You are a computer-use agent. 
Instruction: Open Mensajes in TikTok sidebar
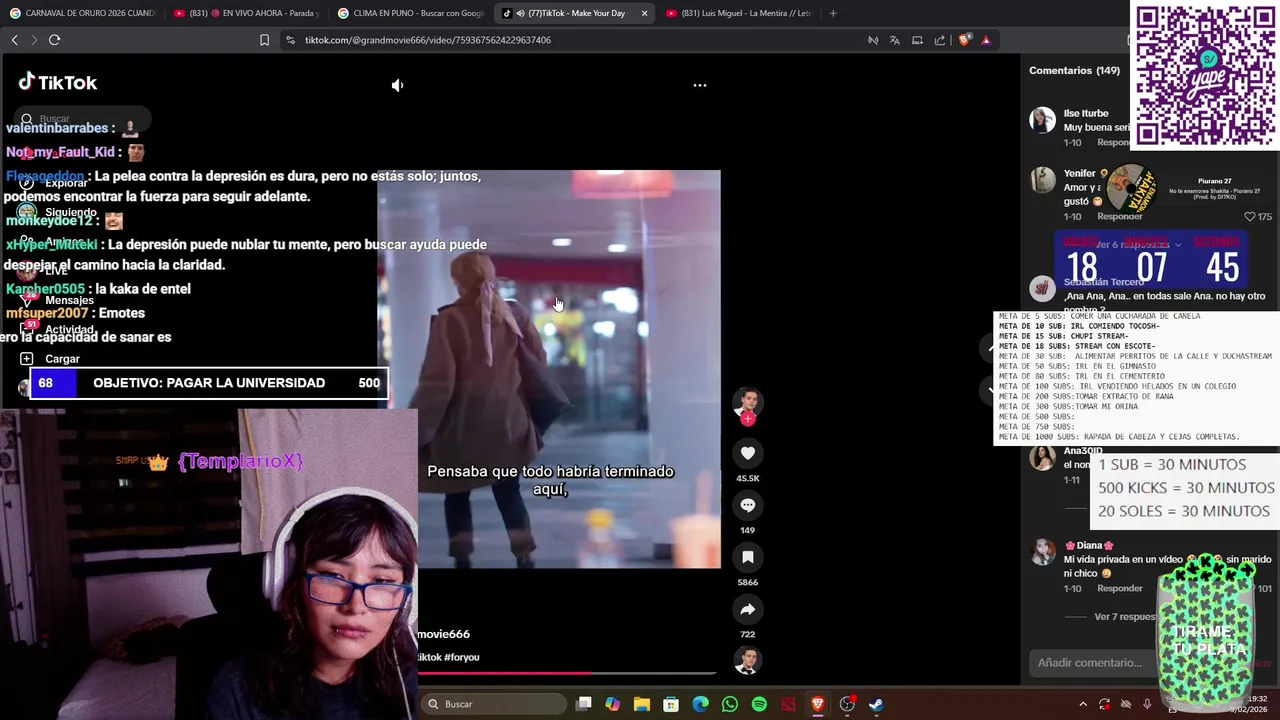click(58, 300)
